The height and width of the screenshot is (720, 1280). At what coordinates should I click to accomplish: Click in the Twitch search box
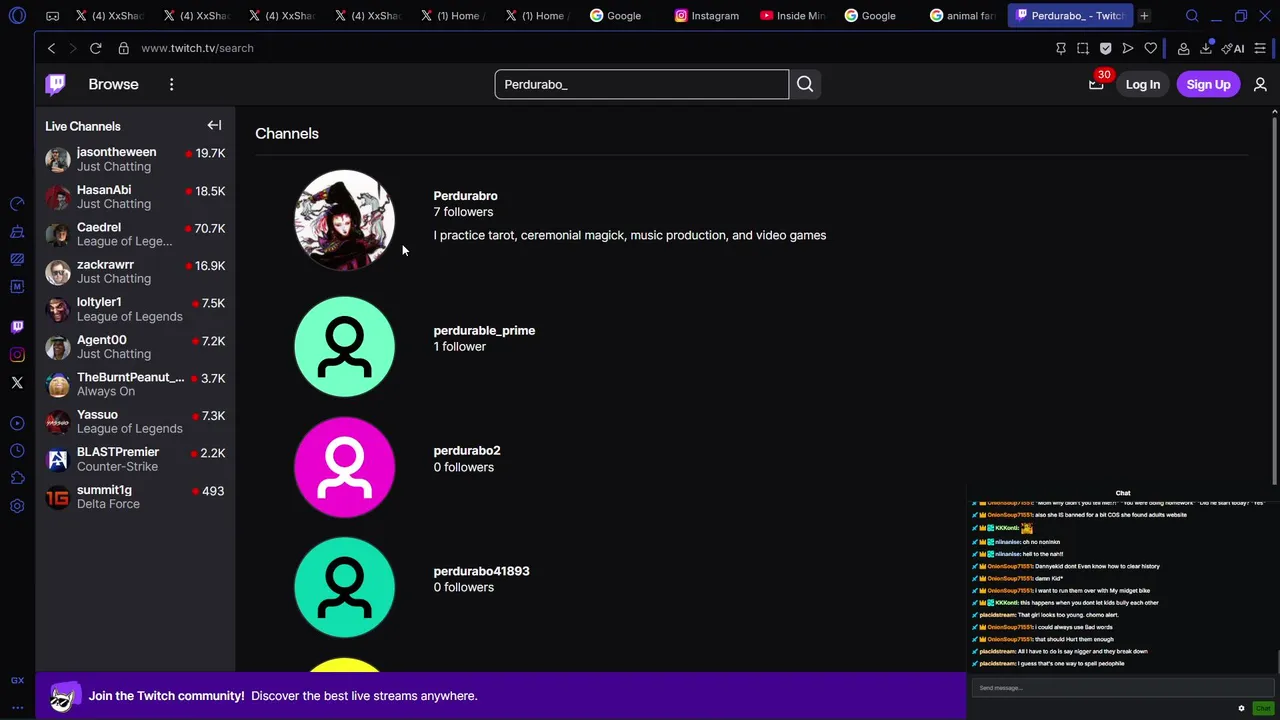pyautogui.click(x=641, y=84)
